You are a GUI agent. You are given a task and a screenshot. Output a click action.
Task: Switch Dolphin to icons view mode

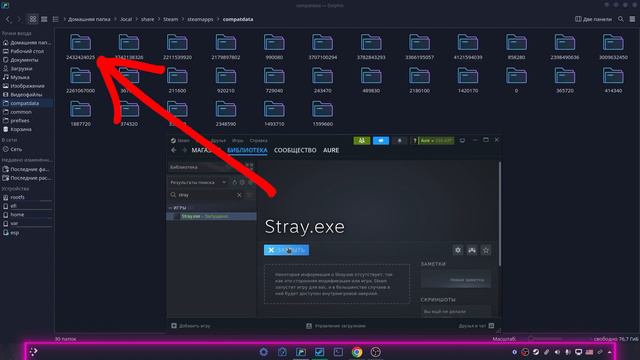click(33, 19)
